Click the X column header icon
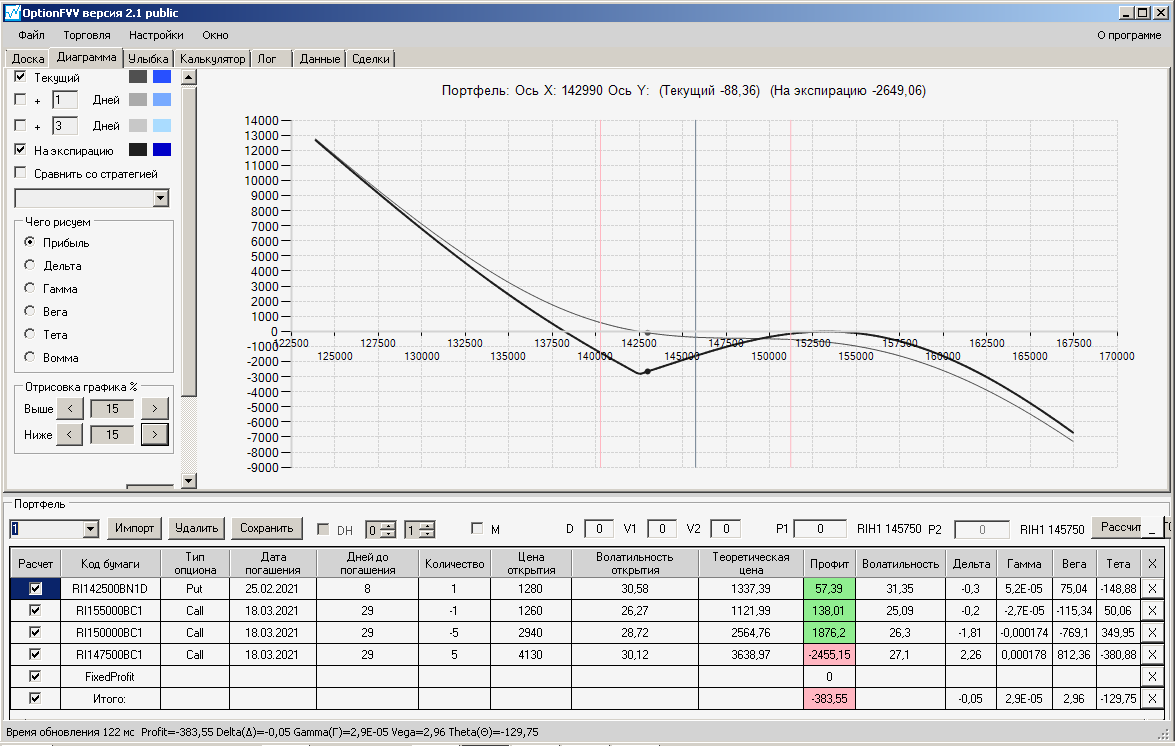The image size is (1175, 746). point(1152,563)
